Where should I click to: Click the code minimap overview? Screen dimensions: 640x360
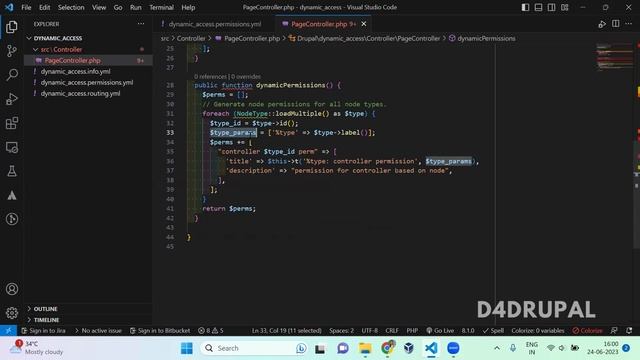click(x=614, y=57)
